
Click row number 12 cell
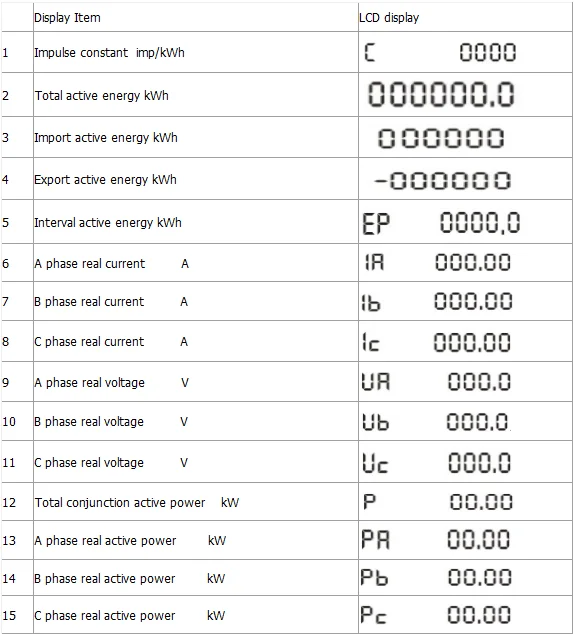[x=17, y=501]
